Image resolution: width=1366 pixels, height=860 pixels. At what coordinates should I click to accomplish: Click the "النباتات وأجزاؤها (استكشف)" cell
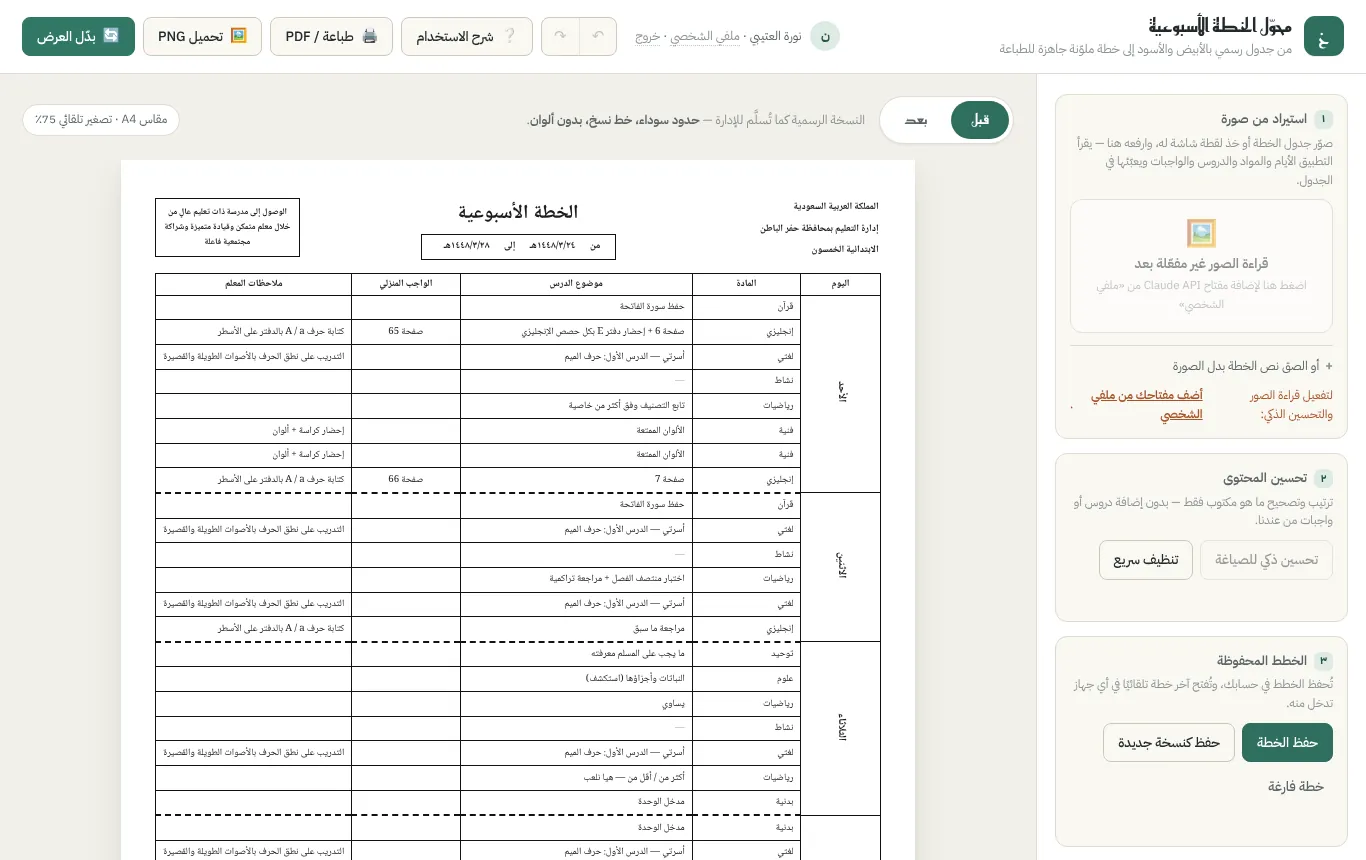tap(576, 678)
